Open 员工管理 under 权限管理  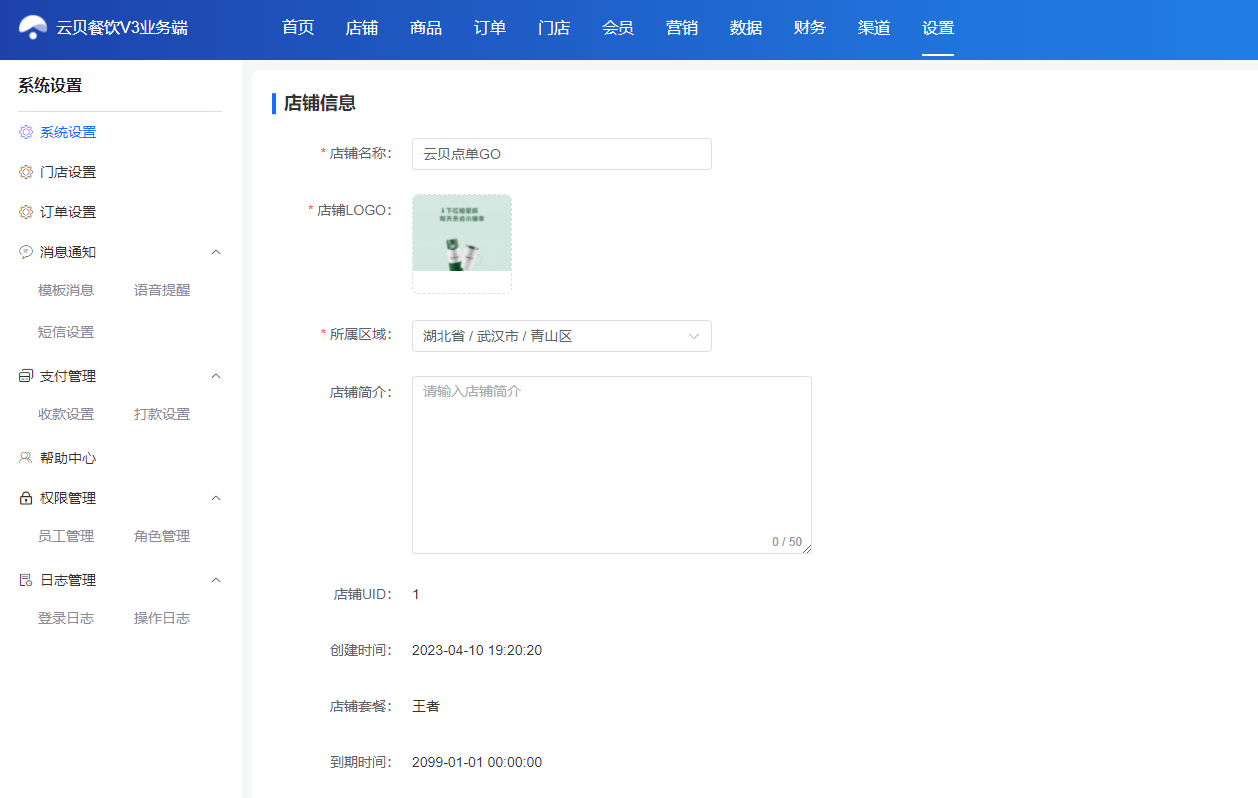tap(66, 536)
